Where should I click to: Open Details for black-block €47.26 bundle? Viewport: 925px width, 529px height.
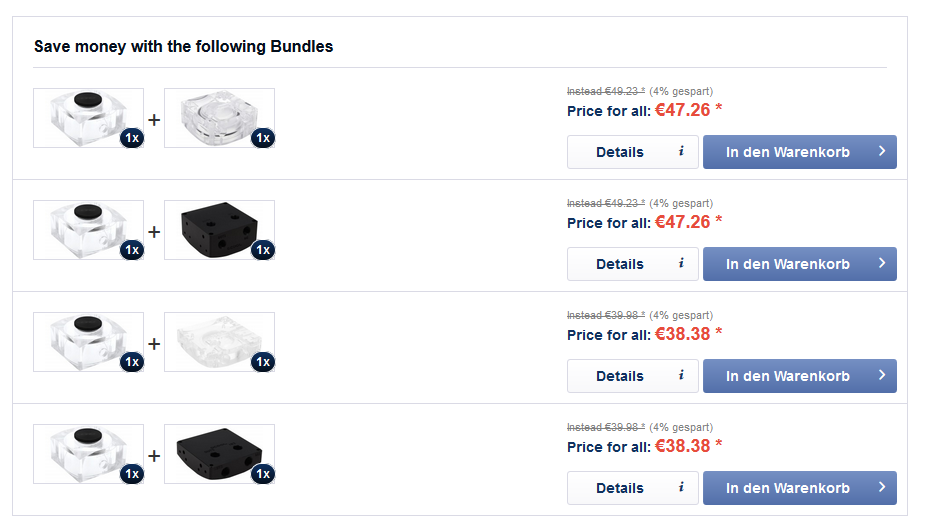pos(632,264)
